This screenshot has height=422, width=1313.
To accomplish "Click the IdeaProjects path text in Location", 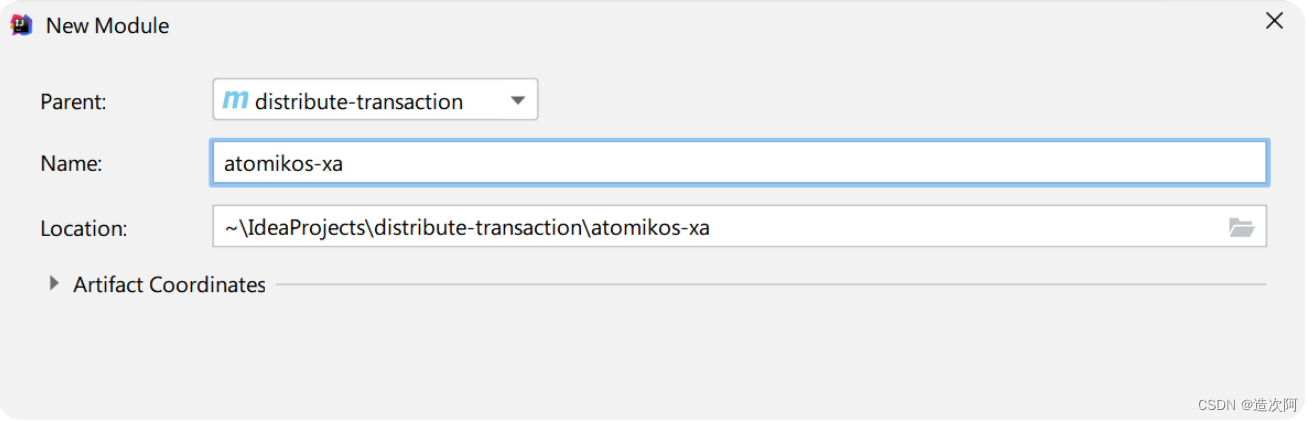I will pyautogui.click(x=307, y=228).
